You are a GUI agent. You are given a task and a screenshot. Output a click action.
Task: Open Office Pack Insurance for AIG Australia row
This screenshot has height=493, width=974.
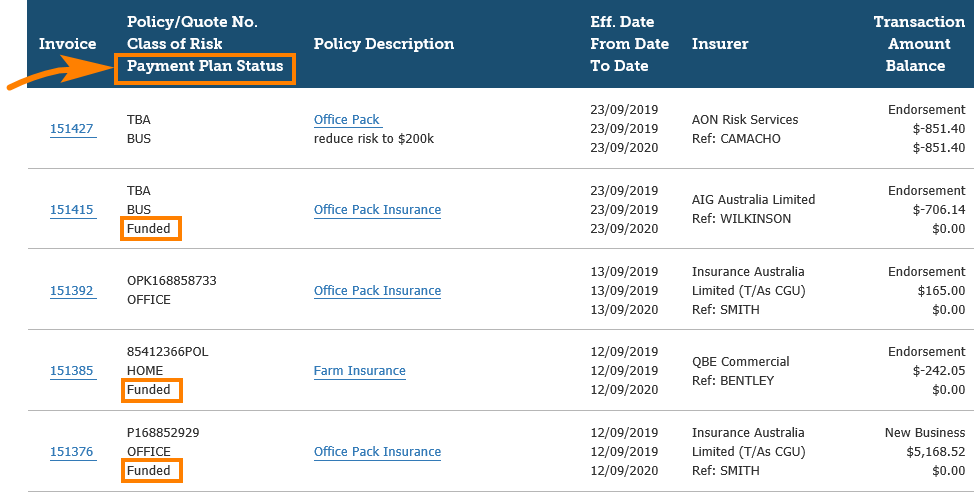(377, 210)
